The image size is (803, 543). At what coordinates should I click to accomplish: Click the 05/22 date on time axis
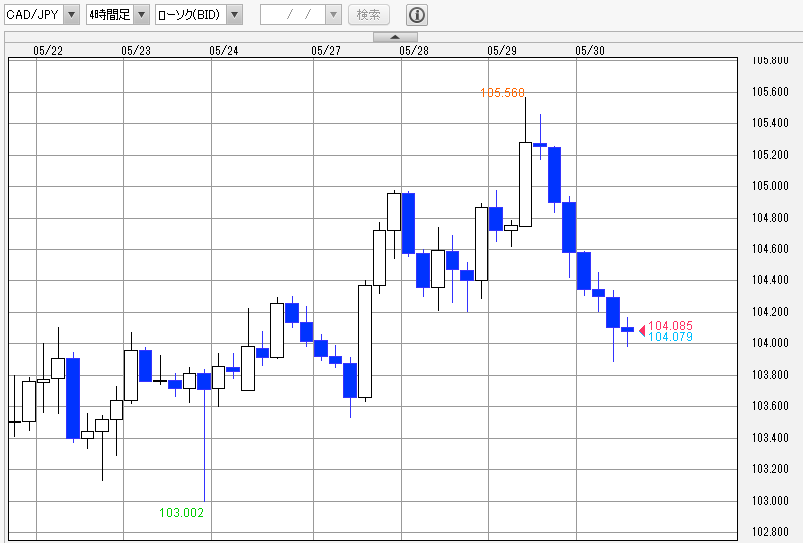(48, 50)
